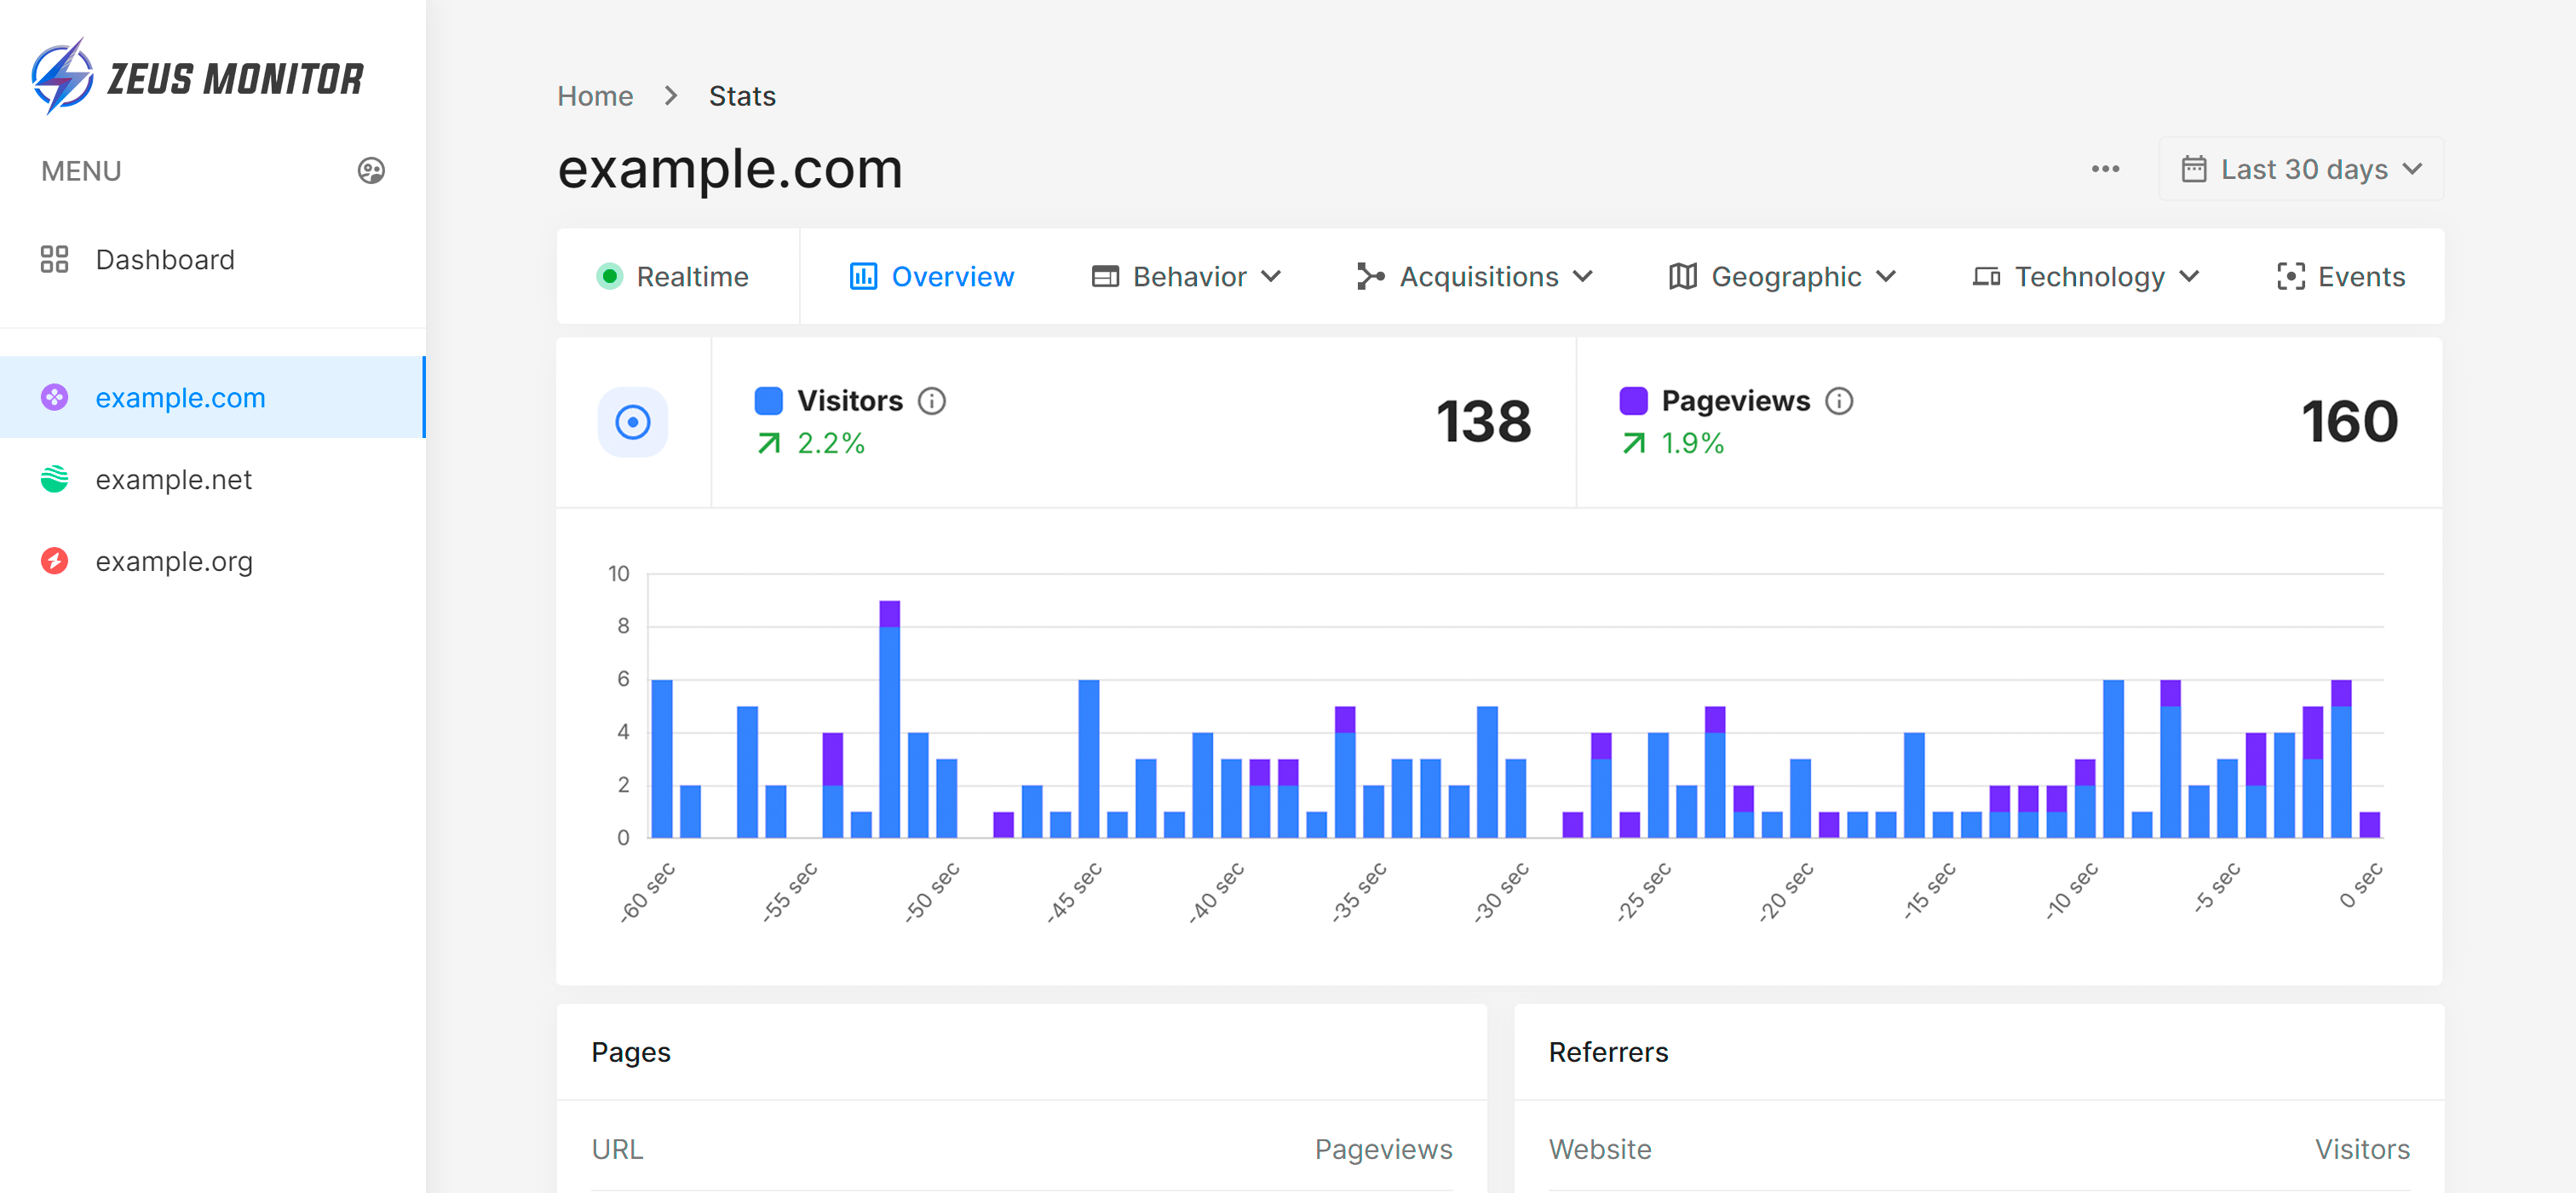Click the Behavior window icon
This screenshot has width=2576, height=1193.
pos(1105,276)
